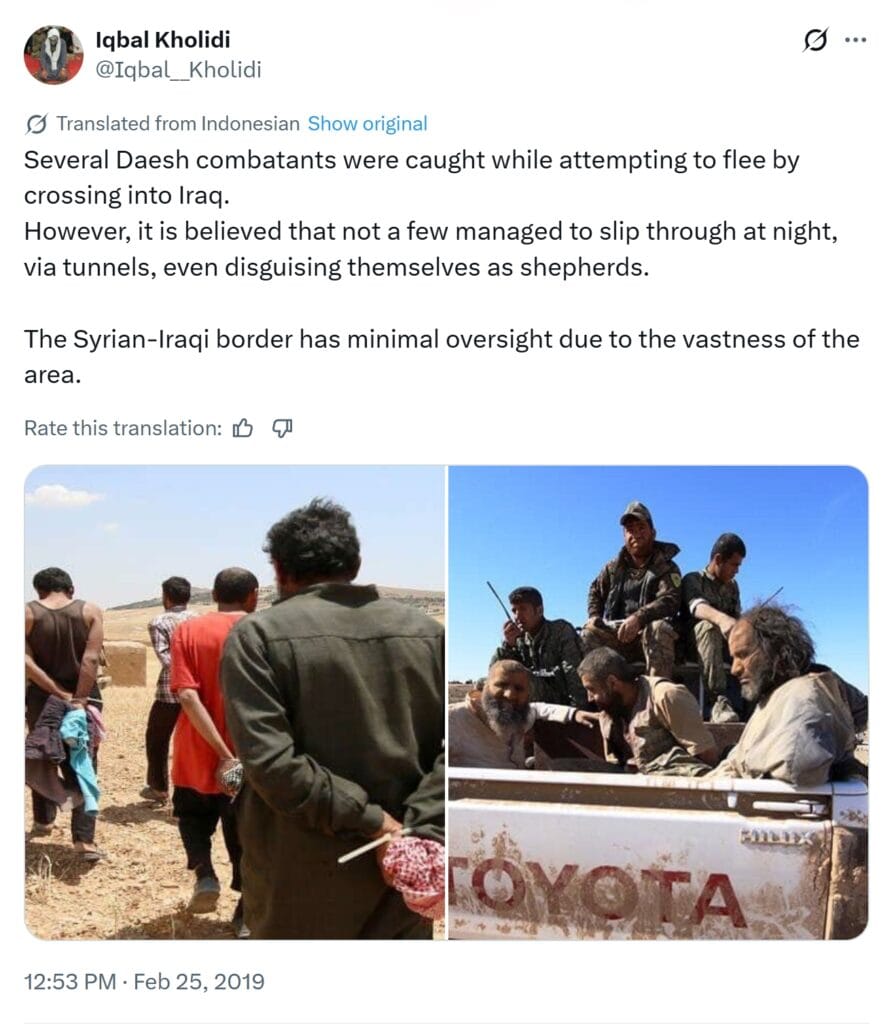Open right photo of Toyota pickup truck
The image size is (894, 1024).
[658, 702]
